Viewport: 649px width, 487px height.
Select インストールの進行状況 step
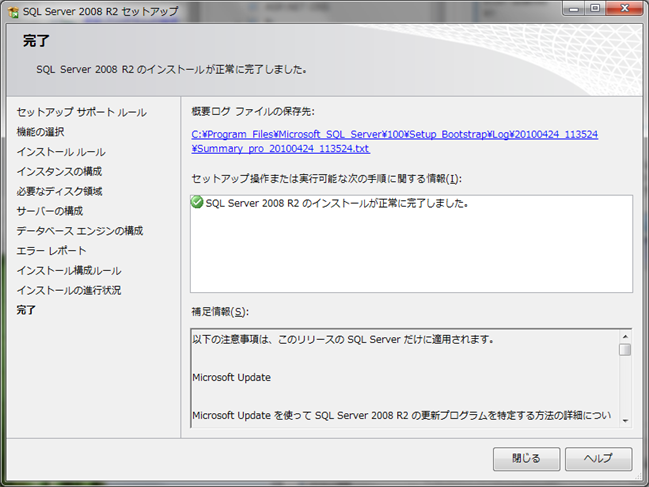69,290
